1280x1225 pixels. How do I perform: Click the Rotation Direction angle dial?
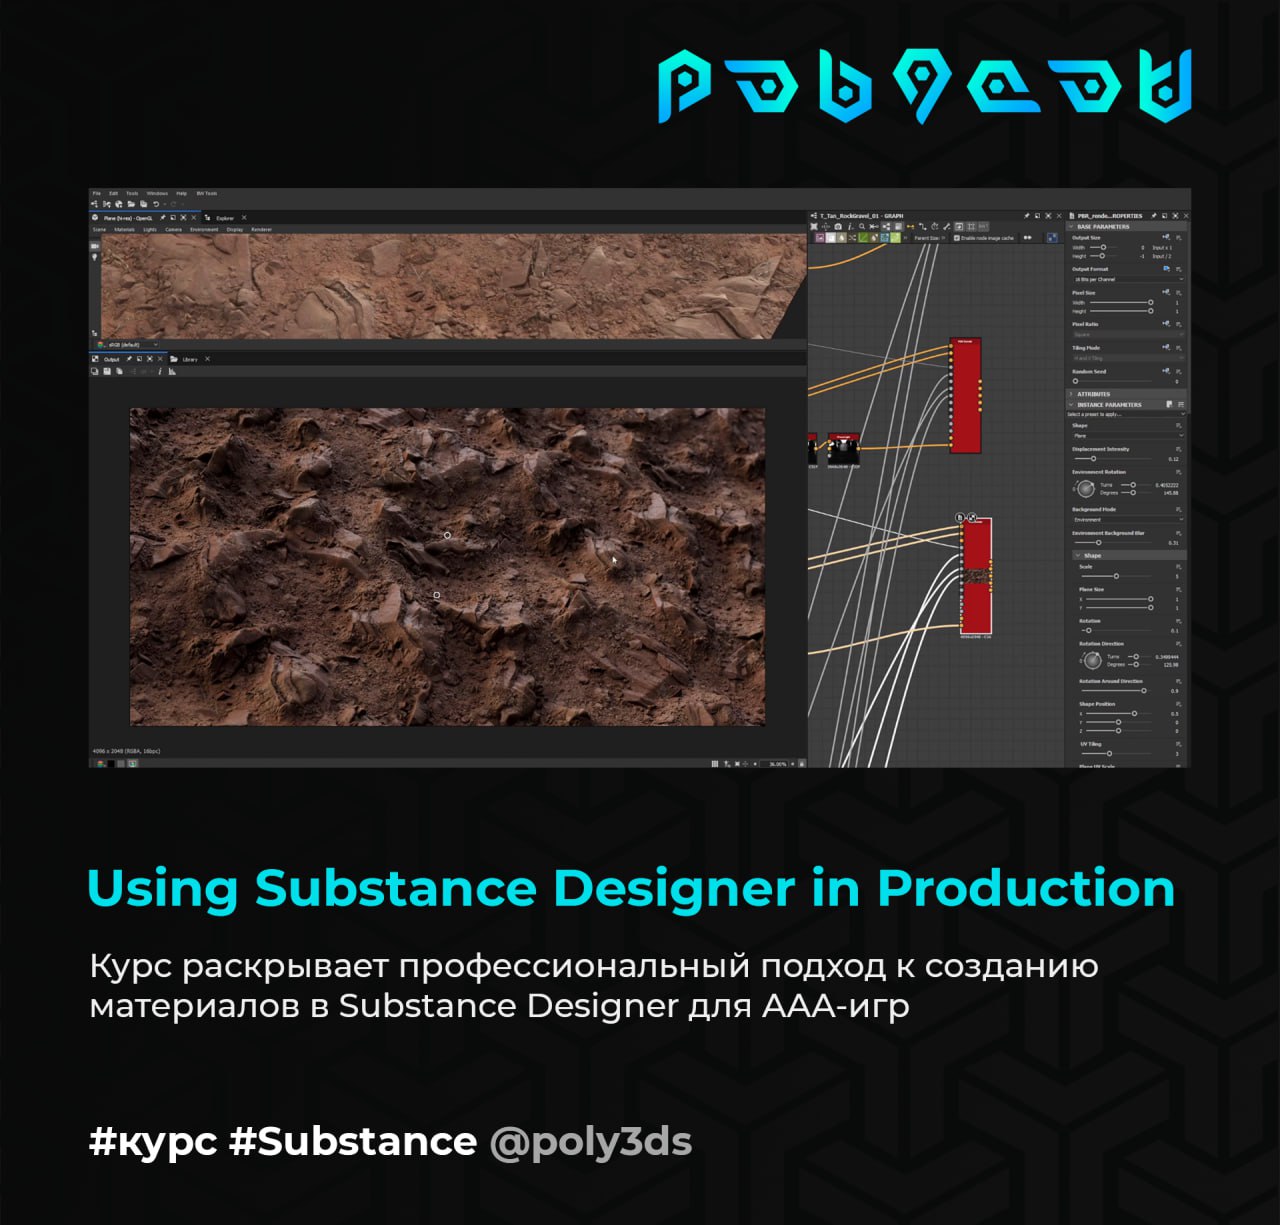click(x=1092, y=660)
